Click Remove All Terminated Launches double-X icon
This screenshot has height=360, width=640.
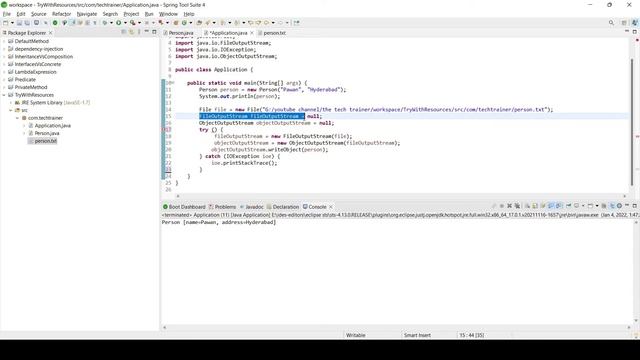(517, 206)
